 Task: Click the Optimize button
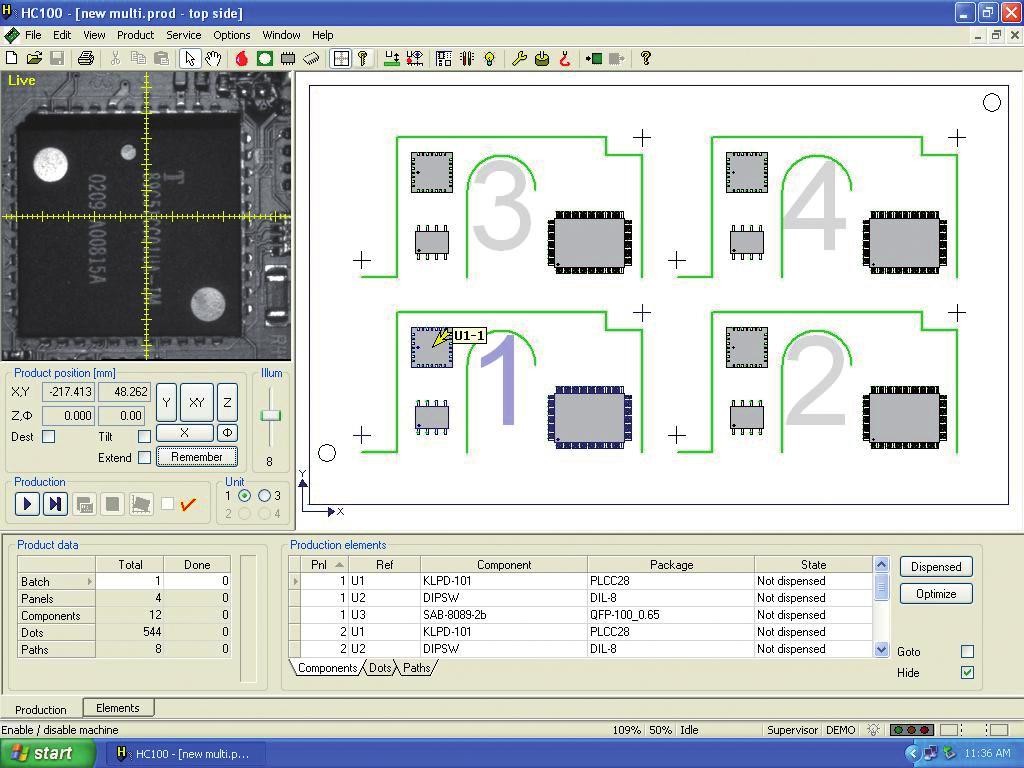[935, 594]
